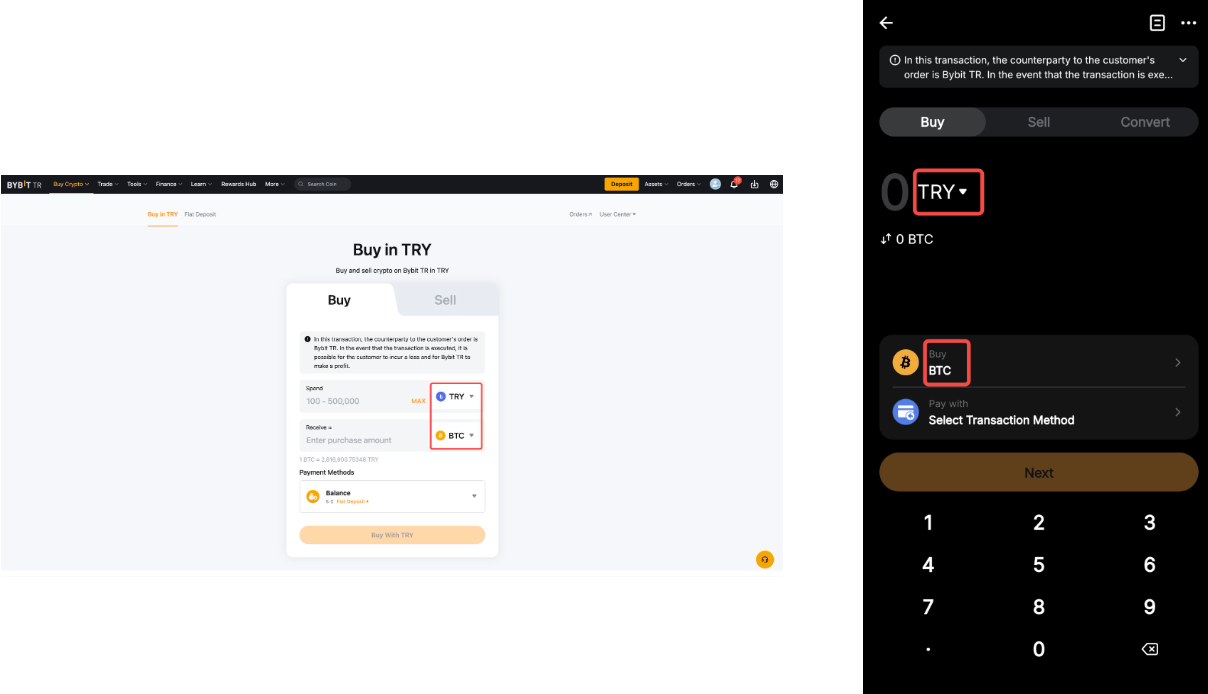Select the Convert tab on mobile
Screen dimensions: 1208x694
[x=1145, y=122]
